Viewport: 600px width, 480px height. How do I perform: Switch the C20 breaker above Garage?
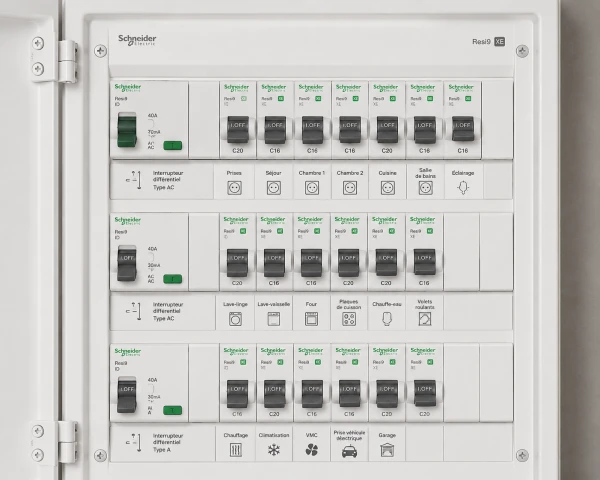coord(386,393)
